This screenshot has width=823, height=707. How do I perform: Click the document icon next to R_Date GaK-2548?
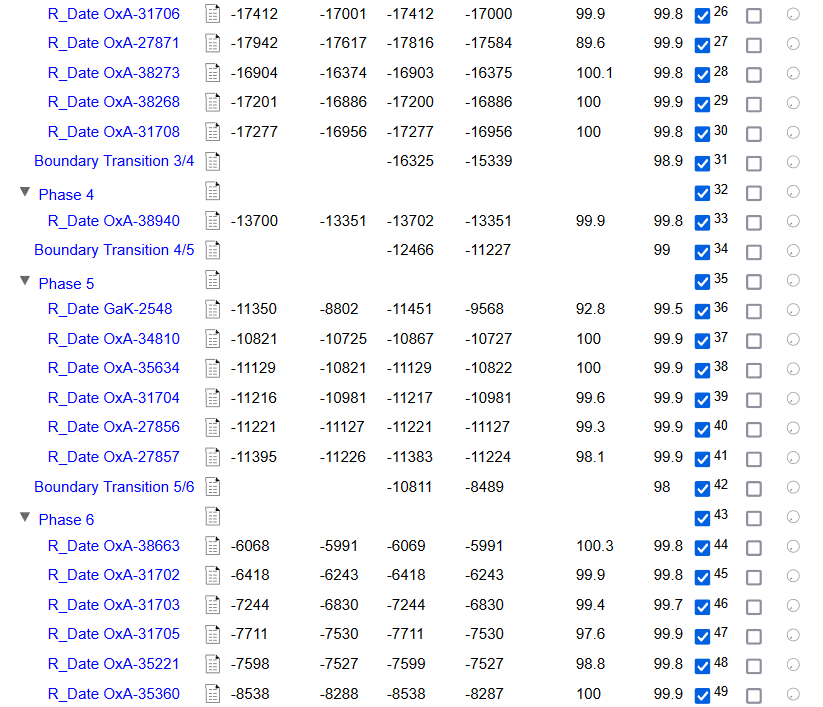coord(212,309)
